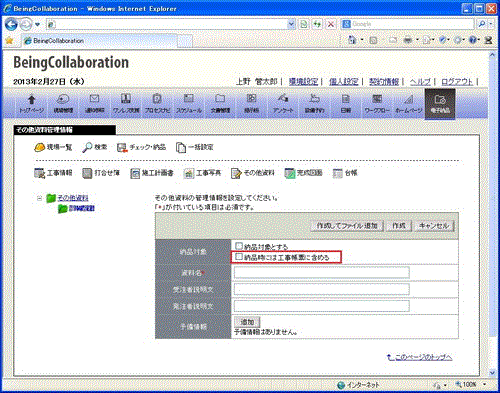This screenshot has height=393, width=500.
Task: Click the scroll up arrow of the page scrollbar
Action: (x=492, y=55)
